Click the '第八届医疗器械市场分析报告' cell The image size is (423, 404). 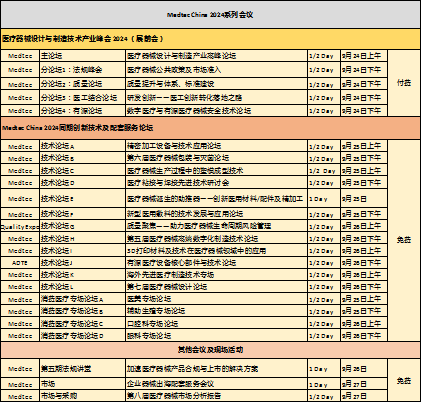(x=216, y=396)
